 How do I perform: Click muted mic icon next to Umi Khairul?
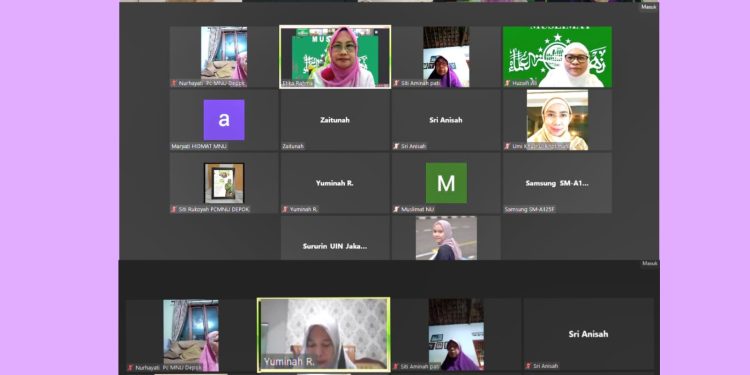coord(507,146)
